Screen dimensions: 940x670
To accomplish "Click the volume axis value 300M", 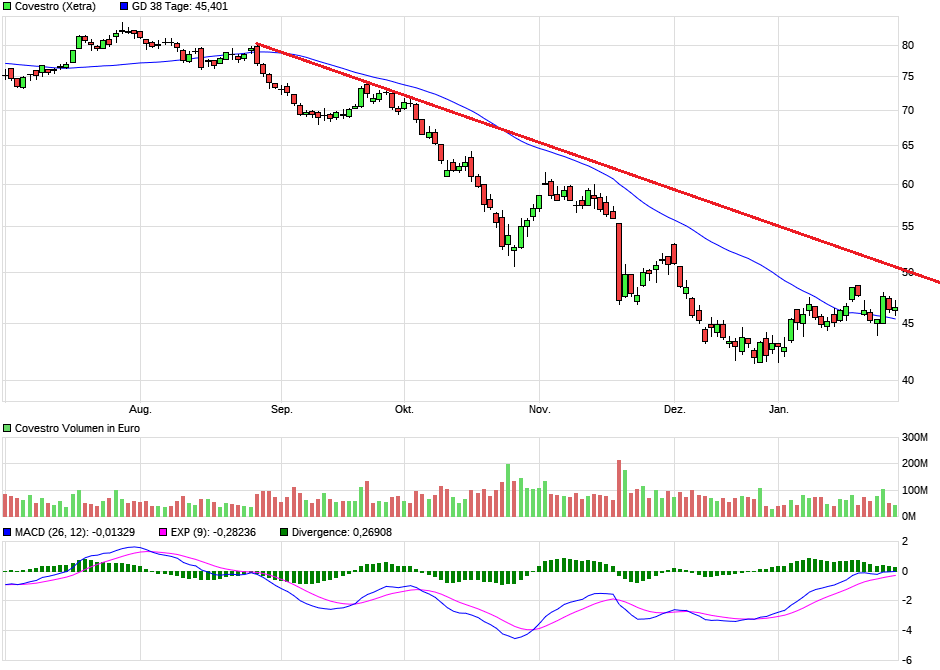I will 915,437.
